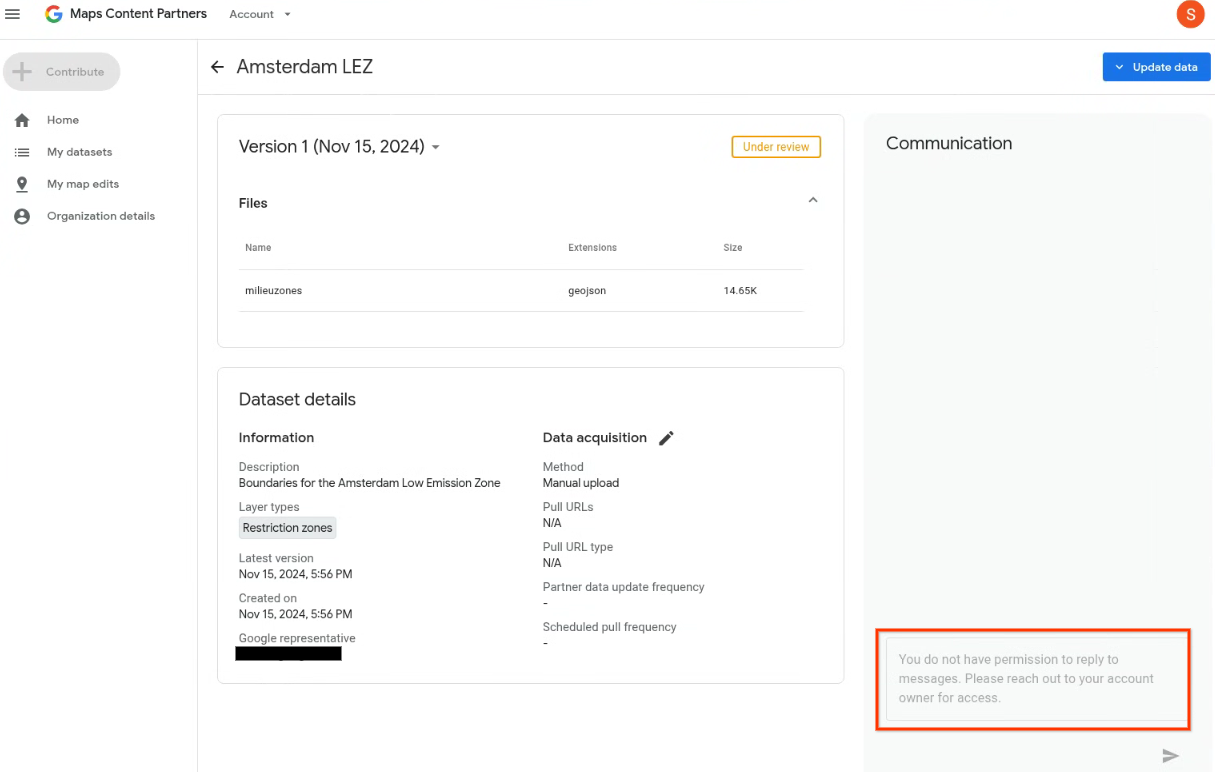The image size is (1215, 772).
Task: Click the Contribute button
Action: [x=62, y=72]
